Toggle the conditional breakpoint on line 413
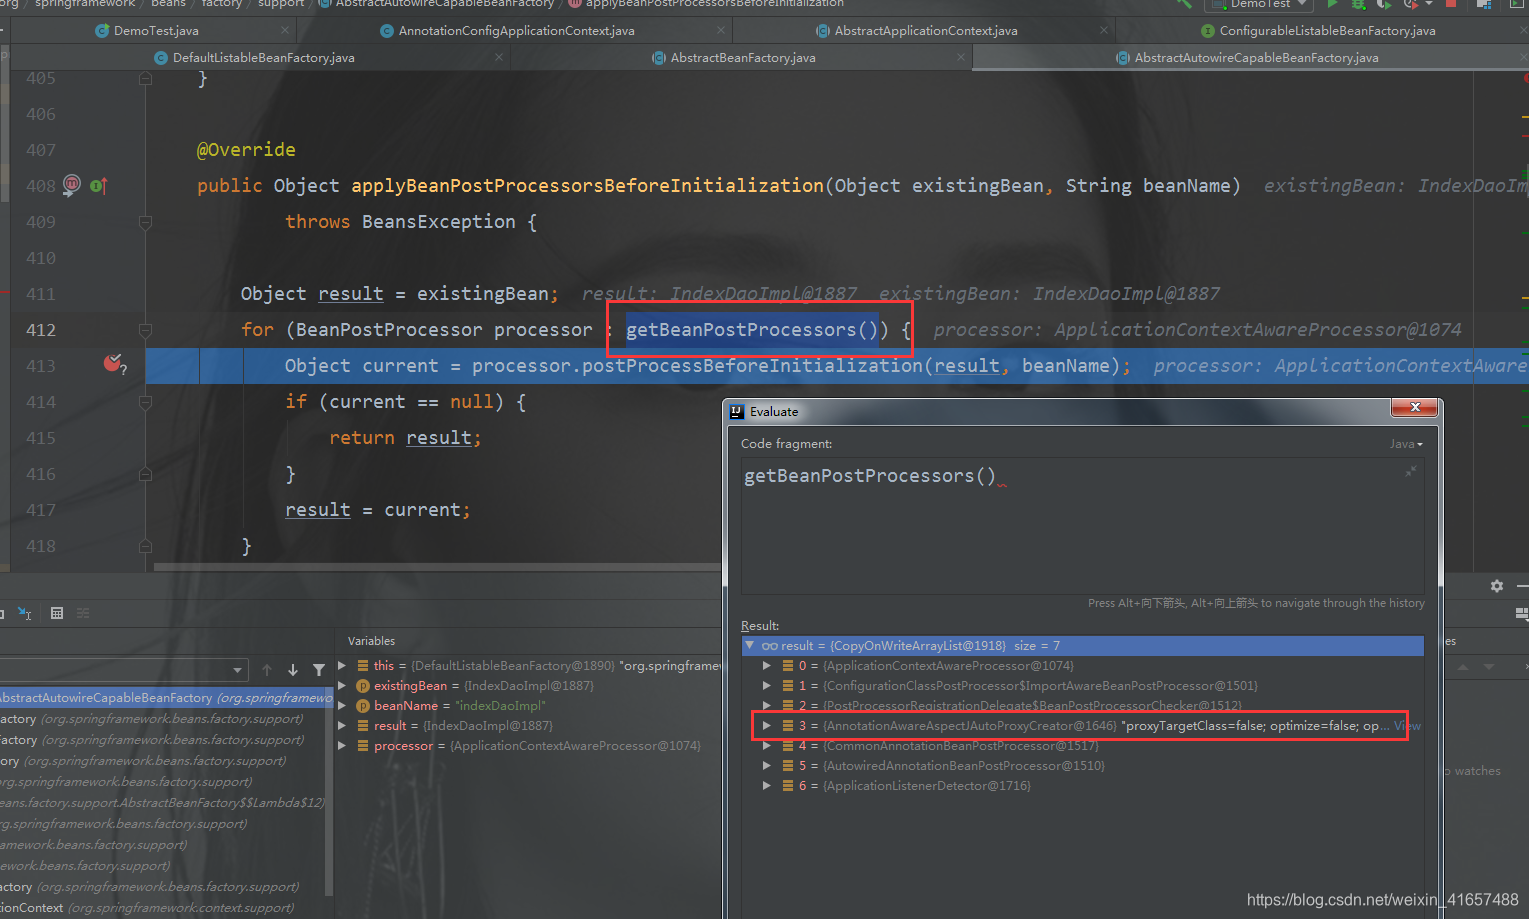 click(x=114, y=364)
